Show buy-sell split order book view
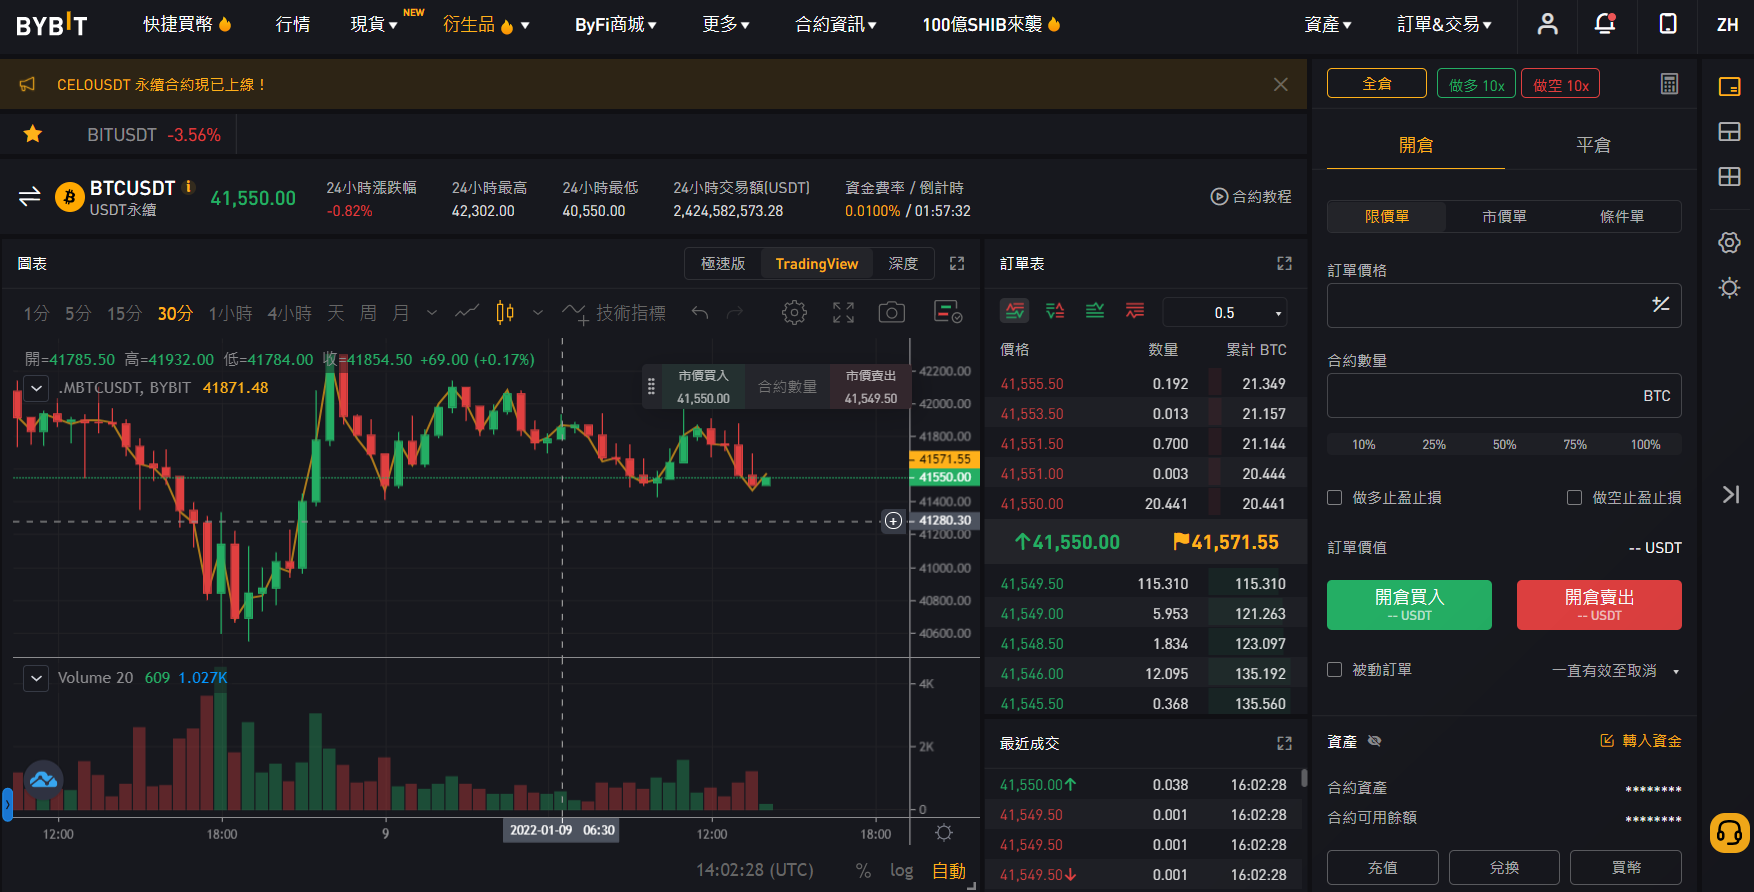This screenshot has width=1754, height=892. pos(1055,311)
